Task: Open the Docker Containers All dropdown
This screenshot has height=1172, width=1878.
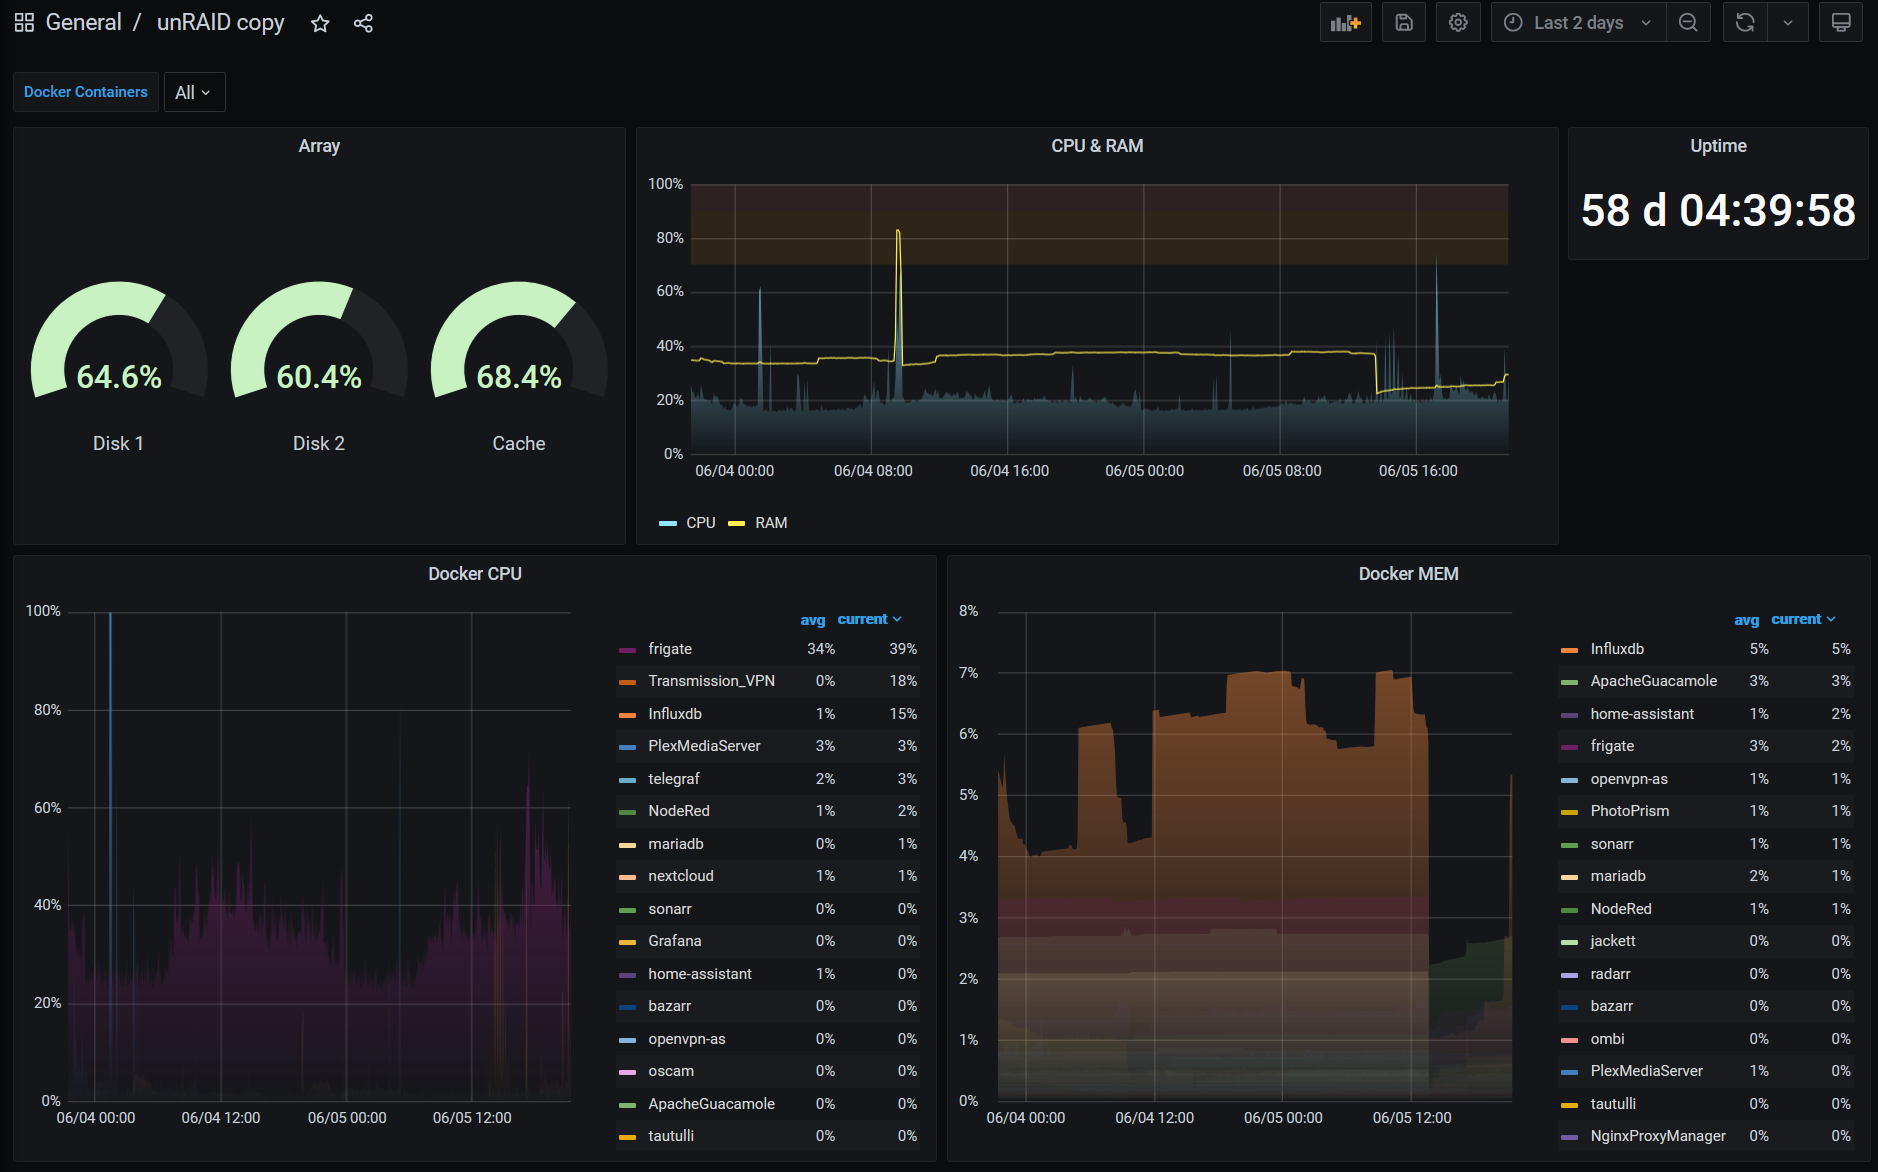Action: 194,92
